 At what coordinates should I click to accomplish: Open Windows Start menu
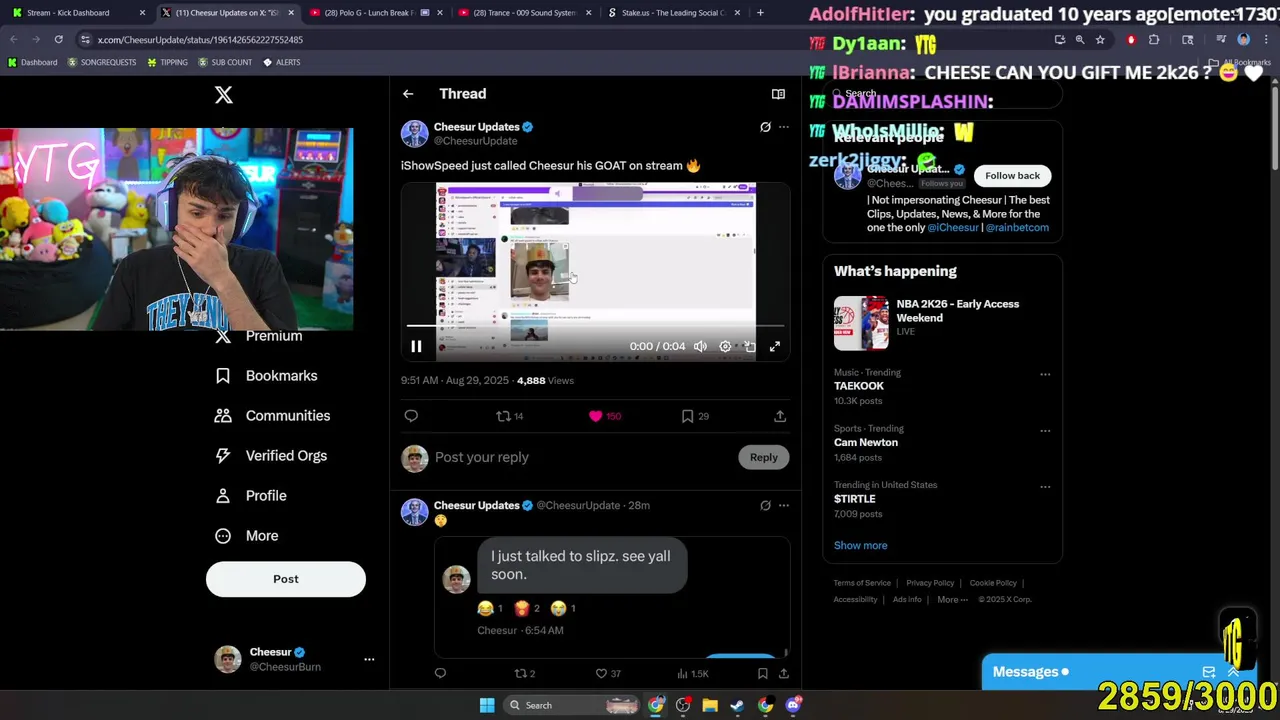pyautogui.click(x=487, y=706)
